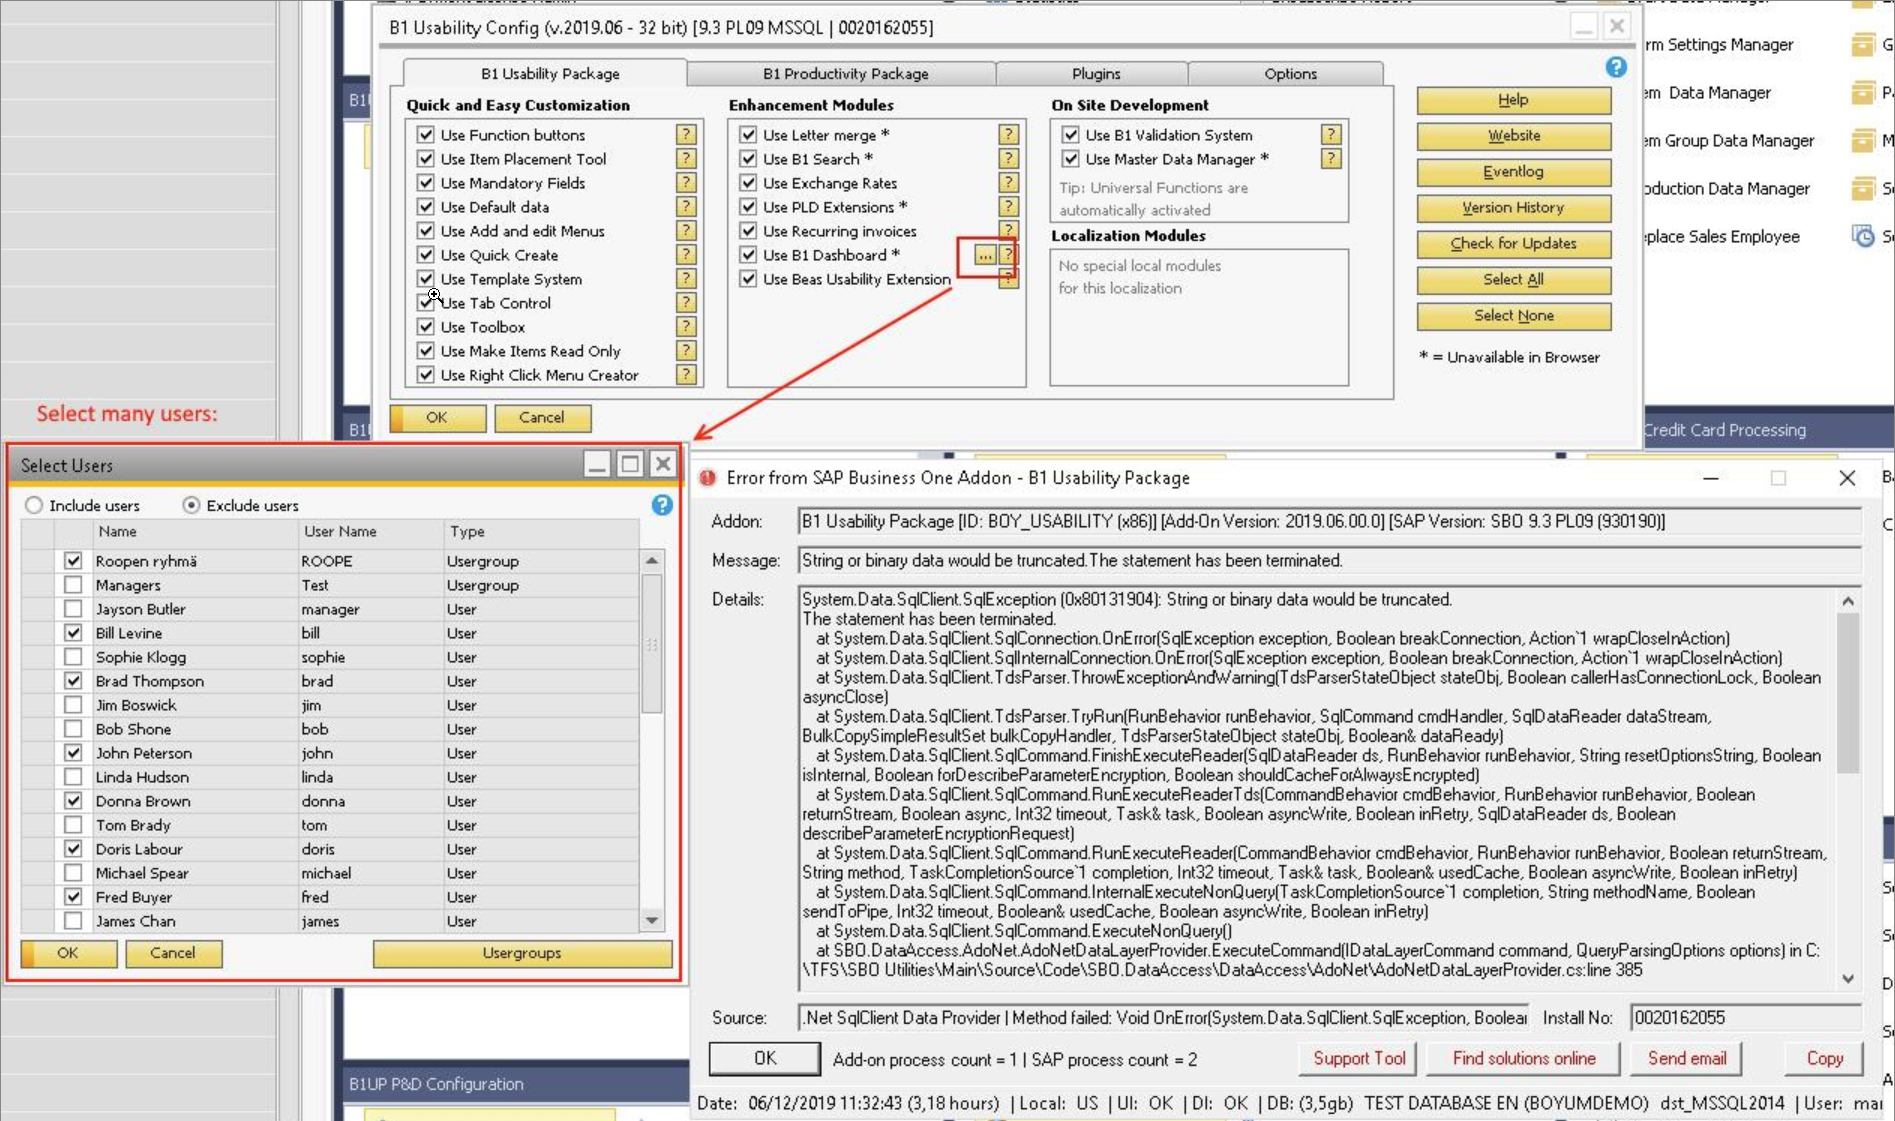Click Replace Sales Employee clock icon
Screen dimensions: 1895x1121
(1863, 236)
